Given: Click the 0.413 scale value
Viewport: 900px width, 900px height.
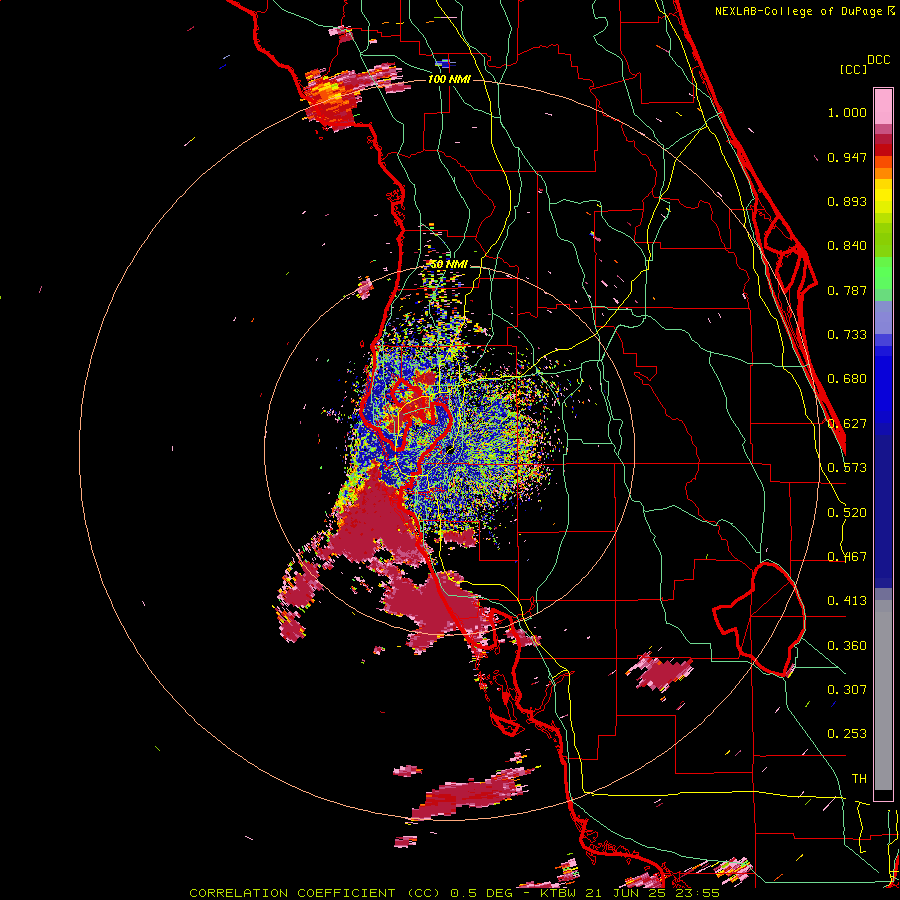Looking at the screenshot, I should click(x=847, y=601).
